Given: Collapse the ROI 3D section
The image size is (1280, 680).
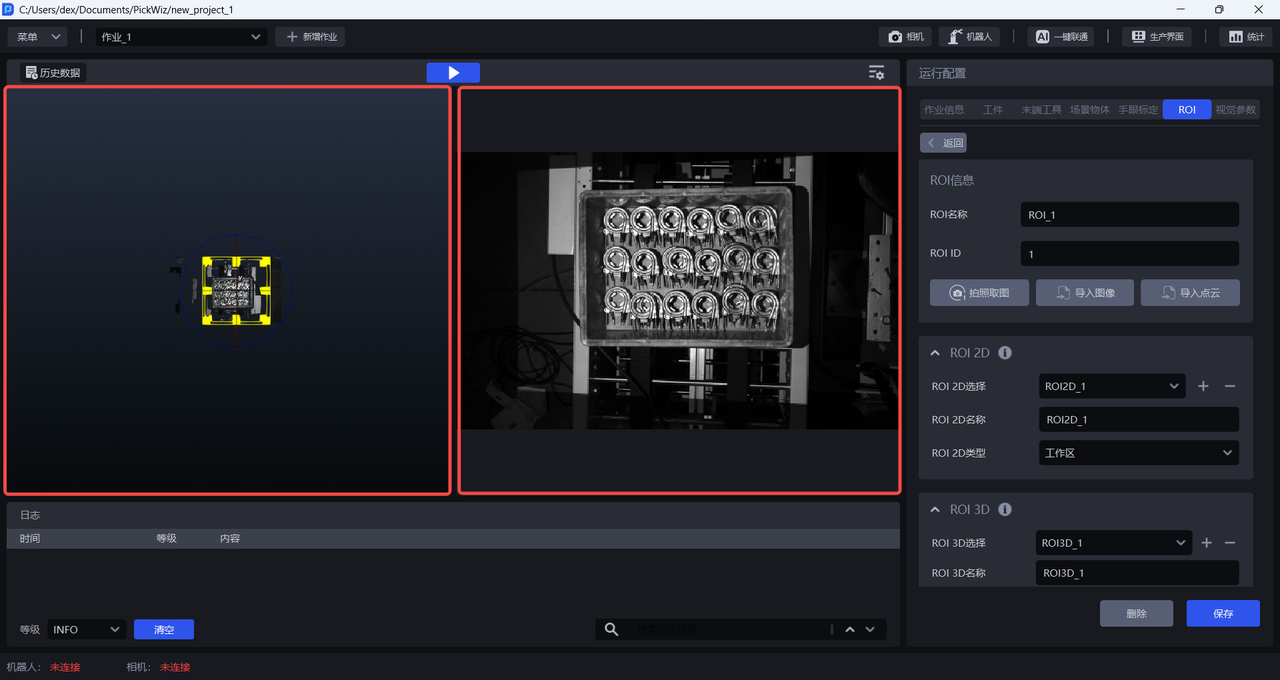Looking at the screenshot, I should 935,510.
